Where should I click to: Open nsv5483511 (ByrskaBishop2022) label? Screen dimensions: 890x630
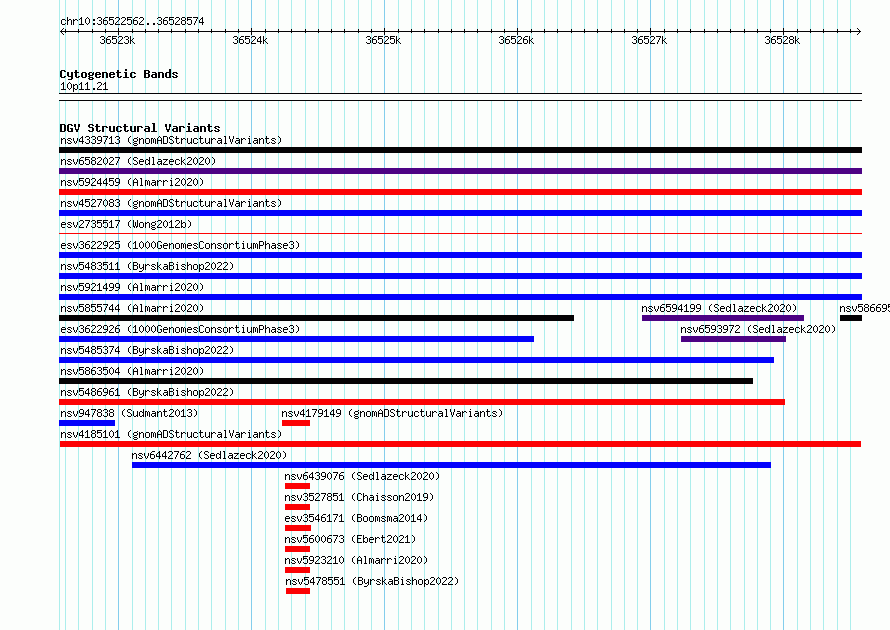point(147,266)
